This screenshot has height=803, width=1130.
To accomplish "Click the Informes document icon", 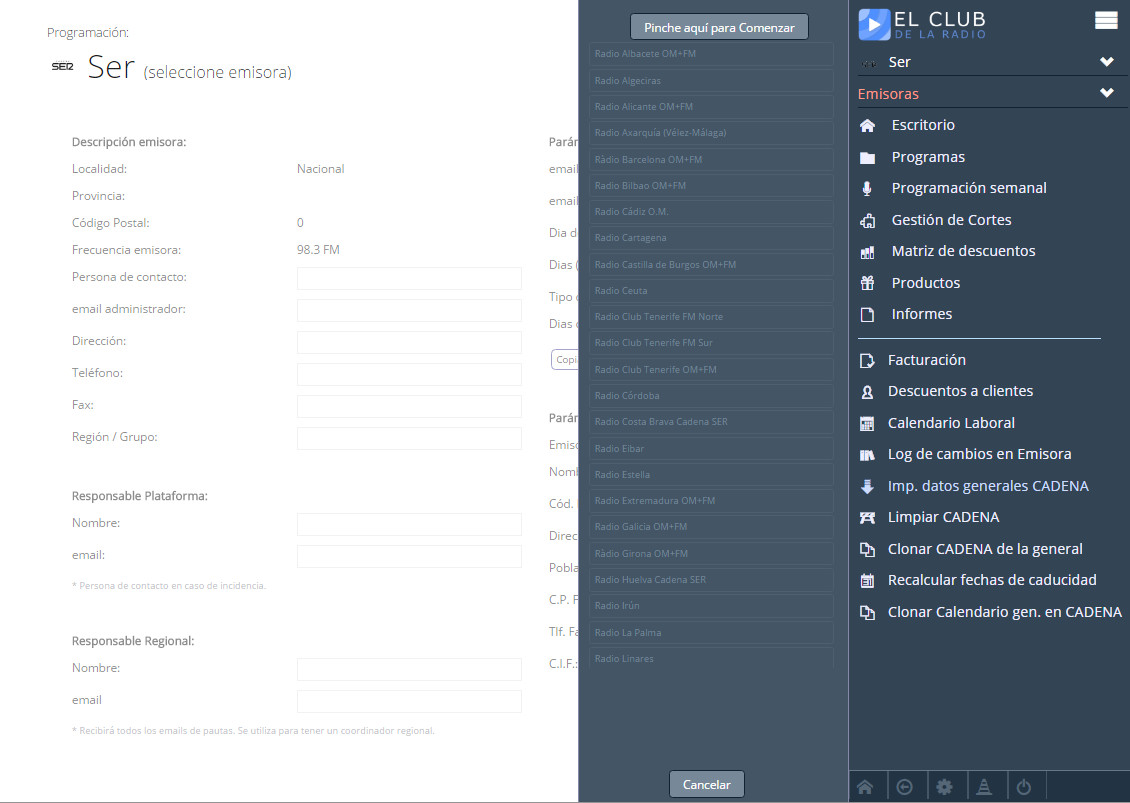I will click(867, 314).
